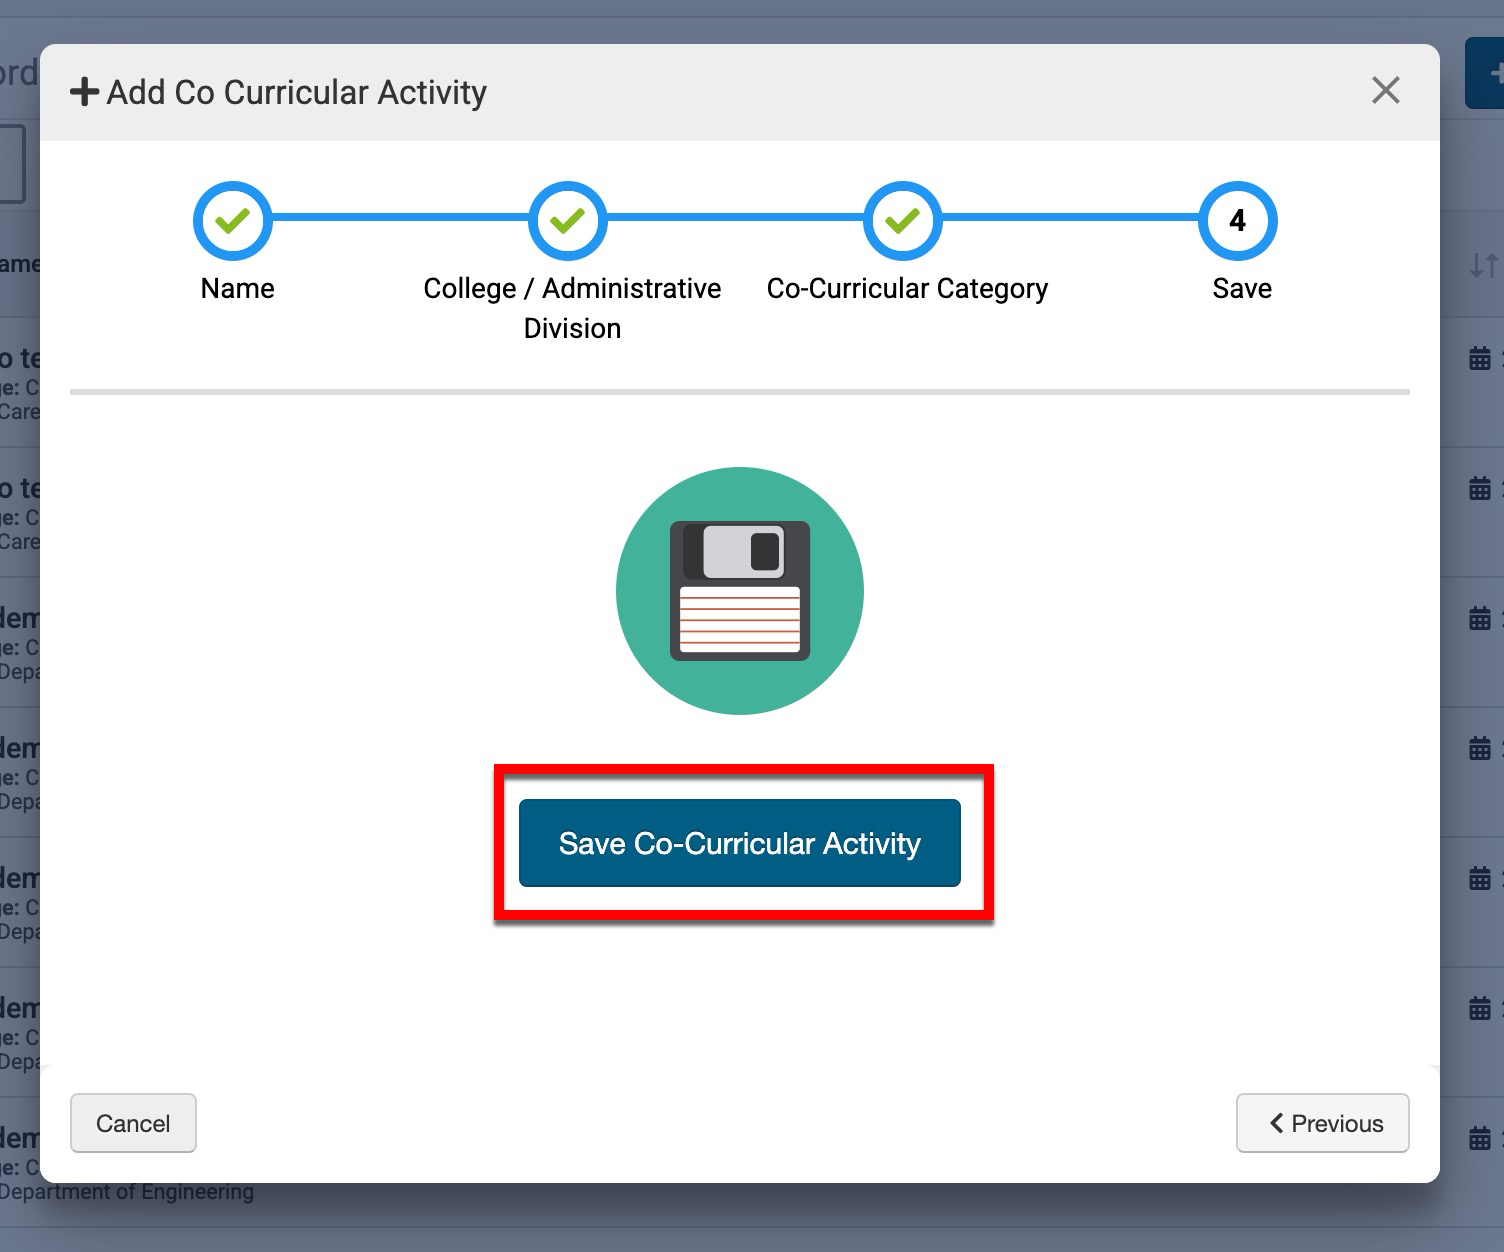Click the calendar icon in Department of Engineering row
The image size is (1504, 1252).
(1480, 1138)
